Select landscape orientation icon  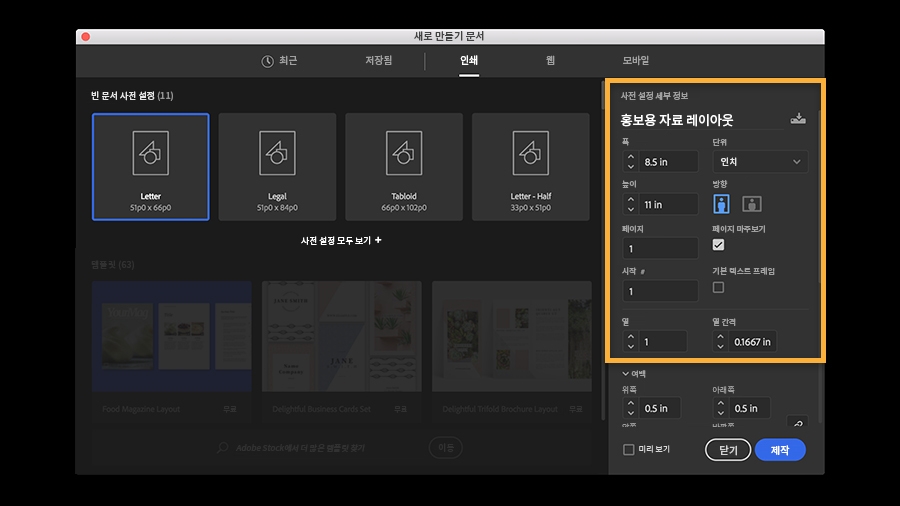coord(751,204)
